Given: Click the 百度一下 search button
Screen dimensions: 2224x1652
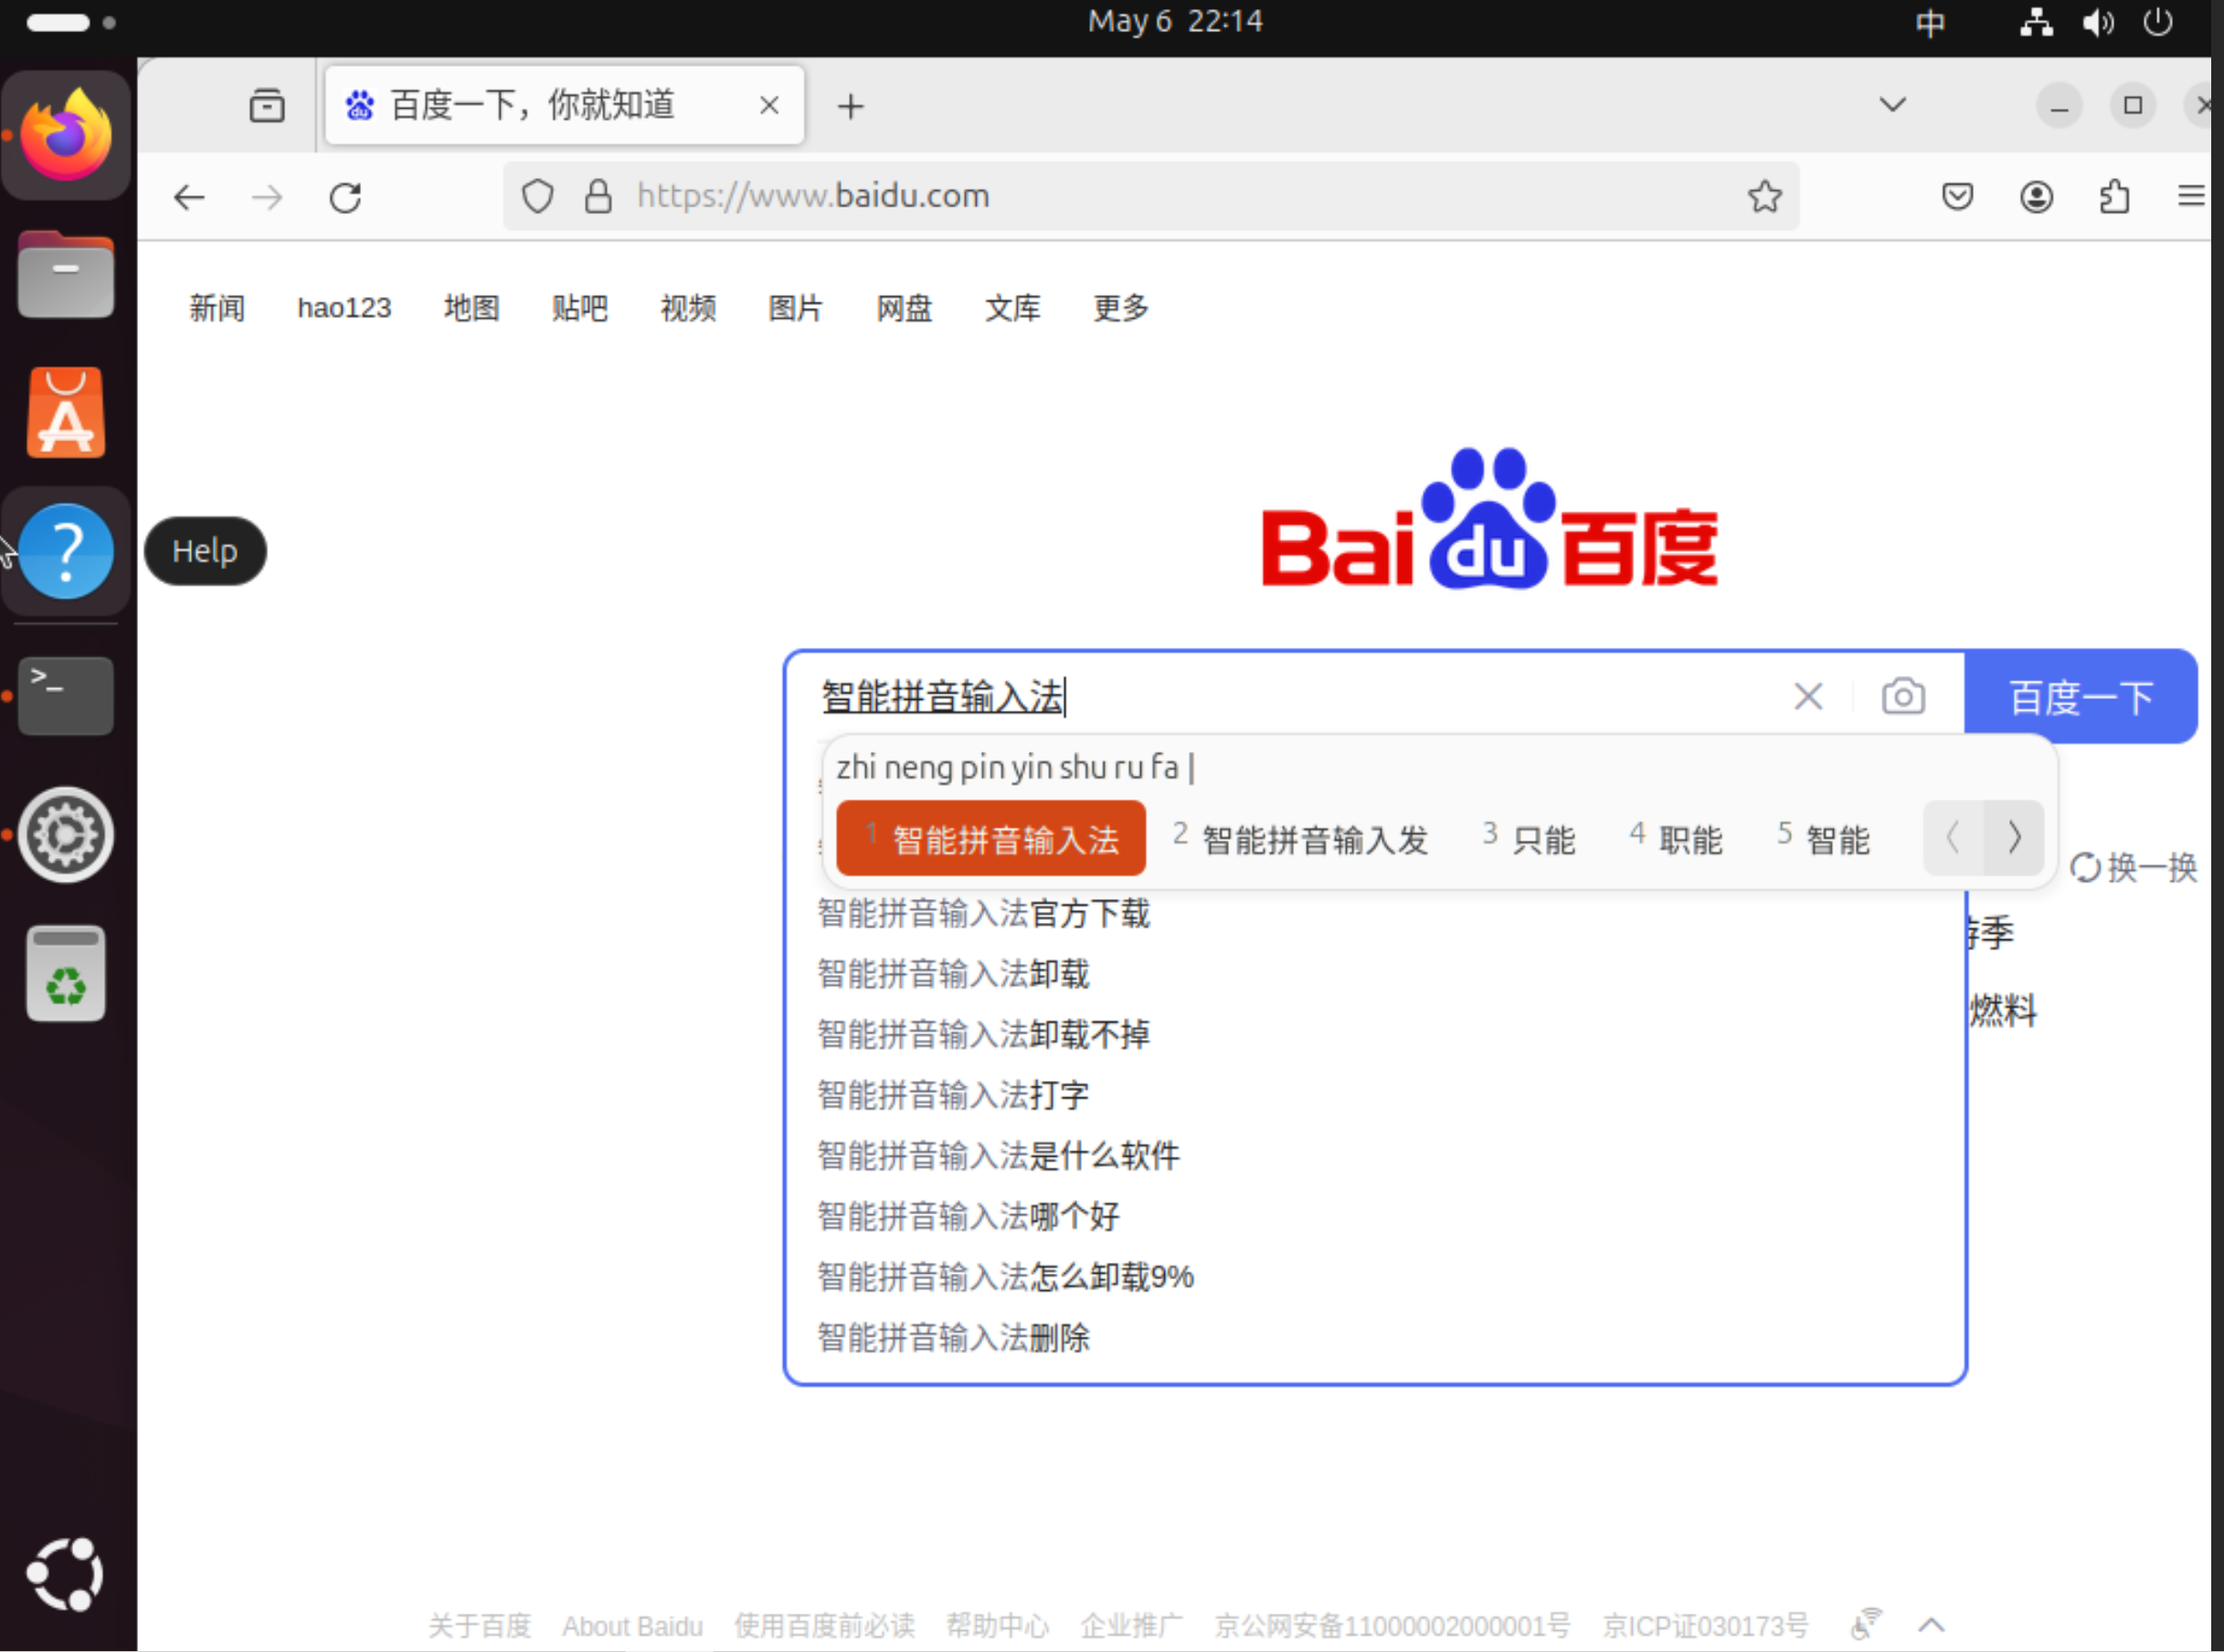Looking at the screenshot, I should point(2080,697).
